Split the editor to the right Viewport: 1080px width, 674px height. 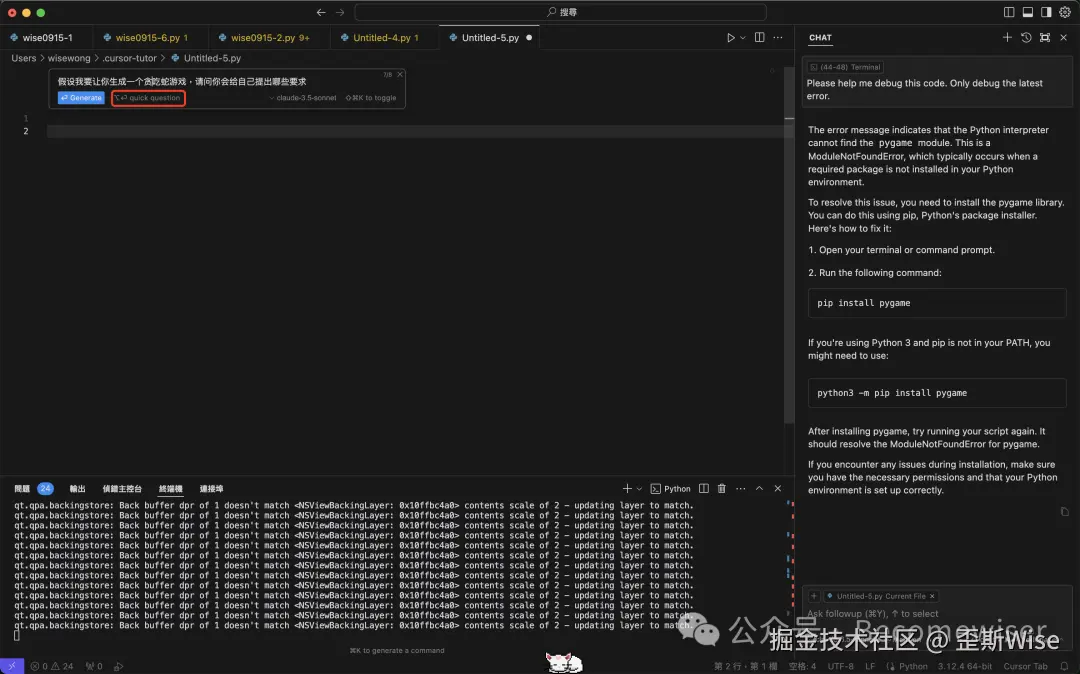click(x=759, y=37)
